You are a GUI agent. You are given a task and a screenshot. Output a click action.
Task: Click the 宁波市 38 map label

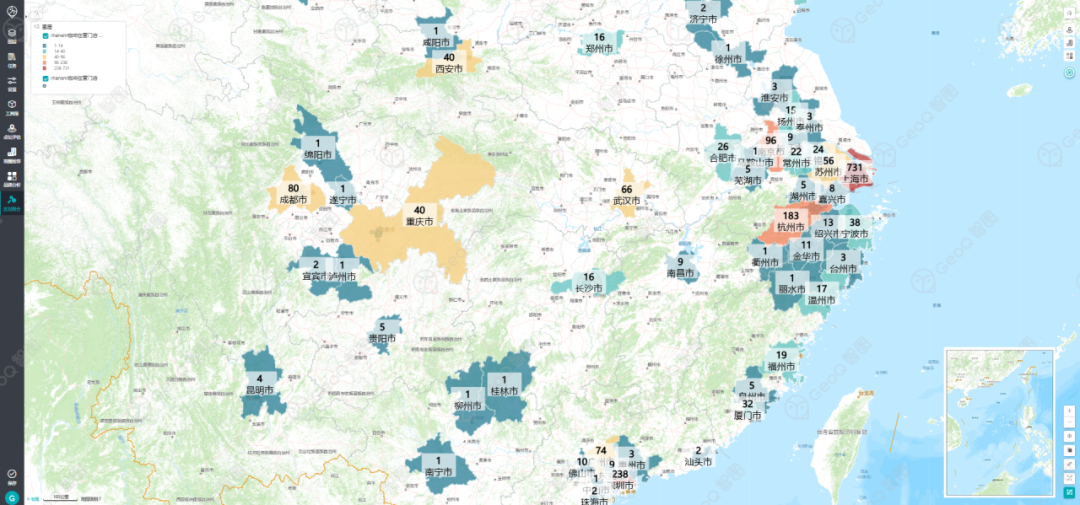pos(855,228)
